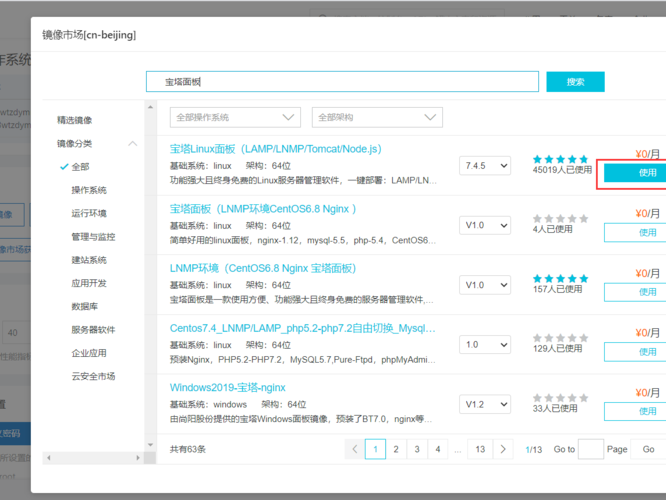This screenshot has height=500, width=666.
Task: Select 管理与监控 category
Action: (x=93, y=237)
